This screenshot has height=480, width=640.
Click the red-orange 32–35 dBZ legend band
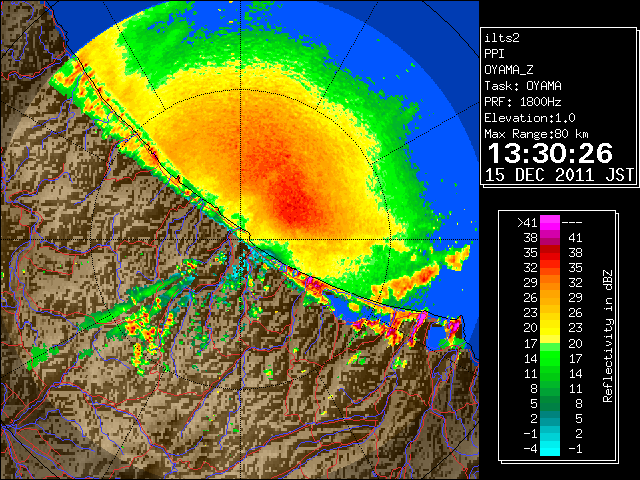[x=550, y=268]
